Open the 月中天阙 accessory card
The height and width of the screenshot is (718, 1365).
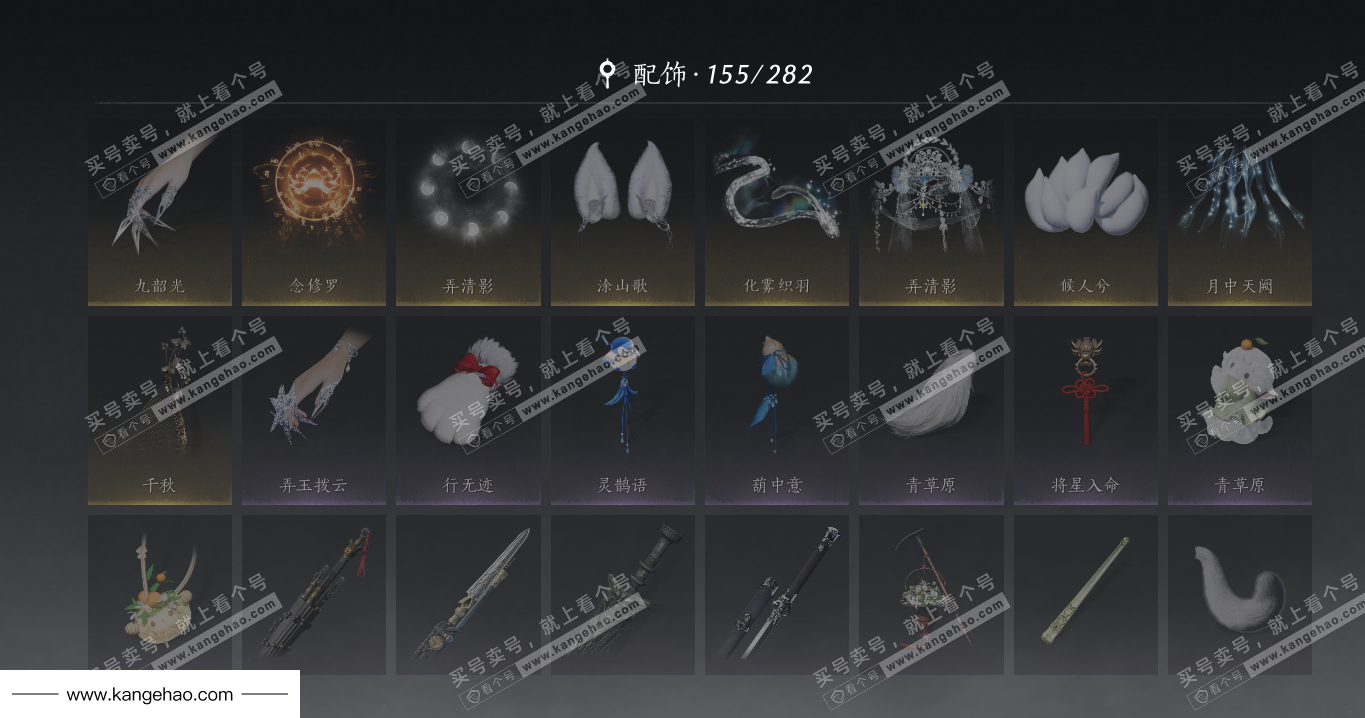tap(1240, 213)
